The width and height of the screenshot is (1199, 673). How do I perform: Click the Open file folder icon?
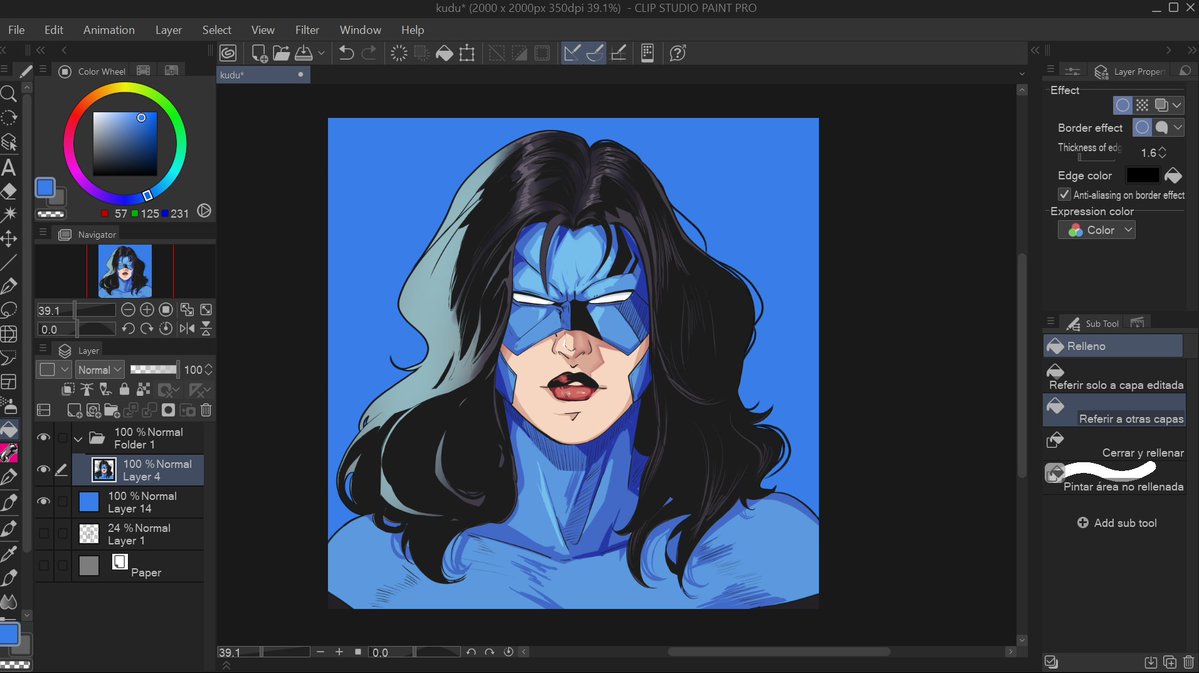coord(281,53)
